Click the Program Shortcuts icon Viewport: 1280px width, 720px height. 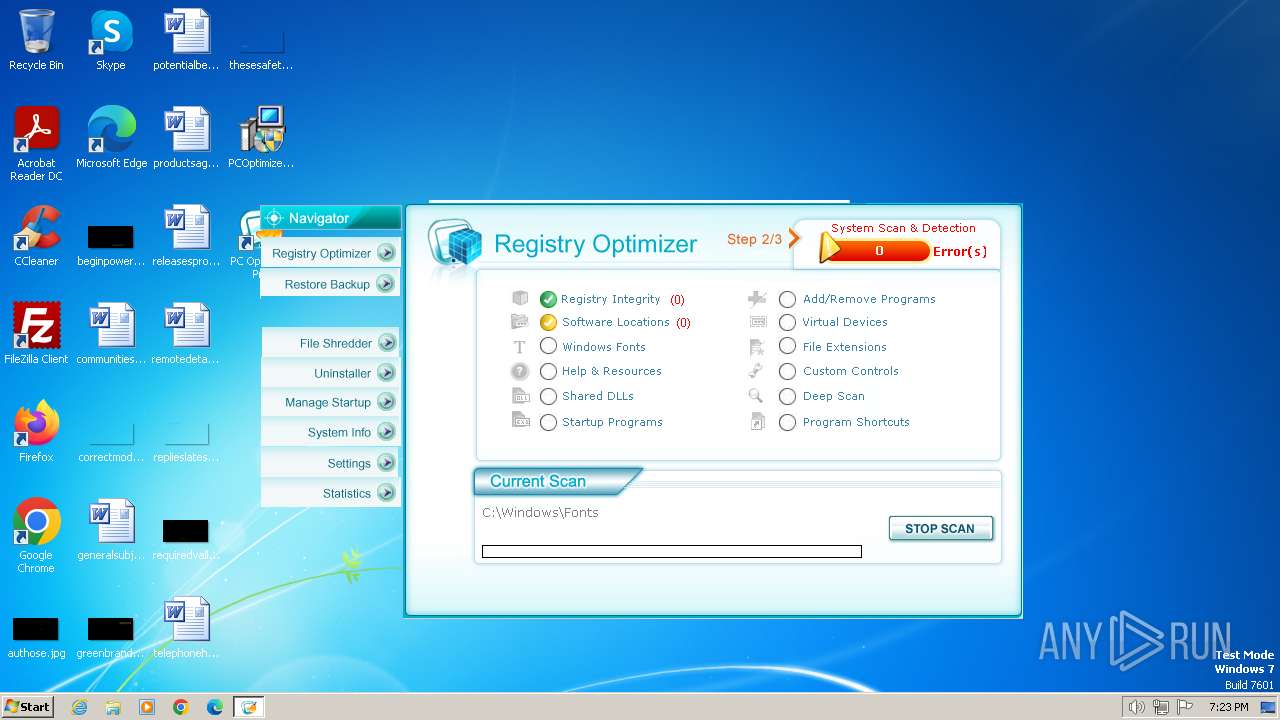[757, 422]
